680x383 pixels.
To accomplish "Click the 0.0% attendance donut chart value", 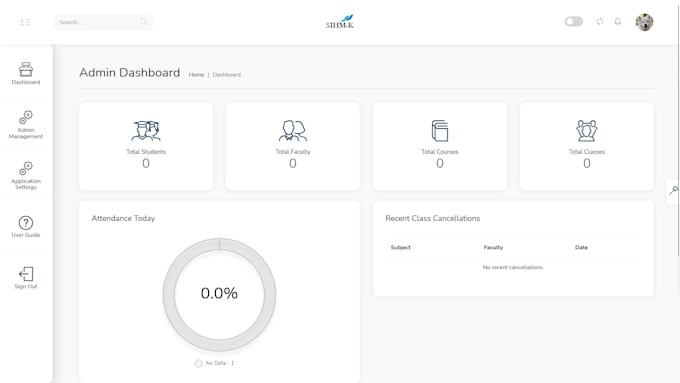I will 219,293.
